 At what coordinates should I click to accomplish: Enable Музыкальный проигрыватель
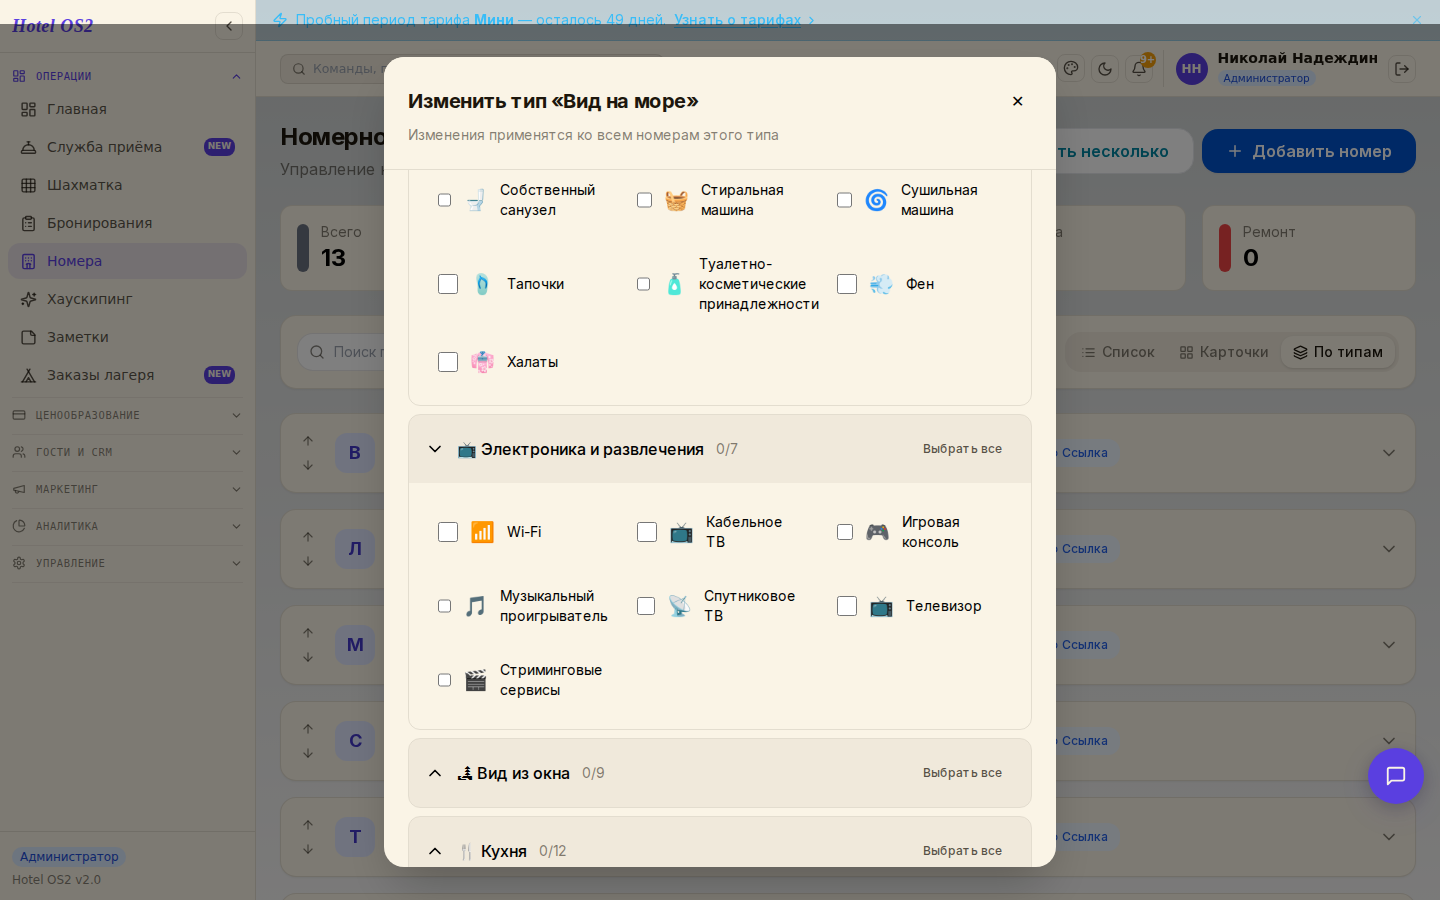[x=444, y=606]
